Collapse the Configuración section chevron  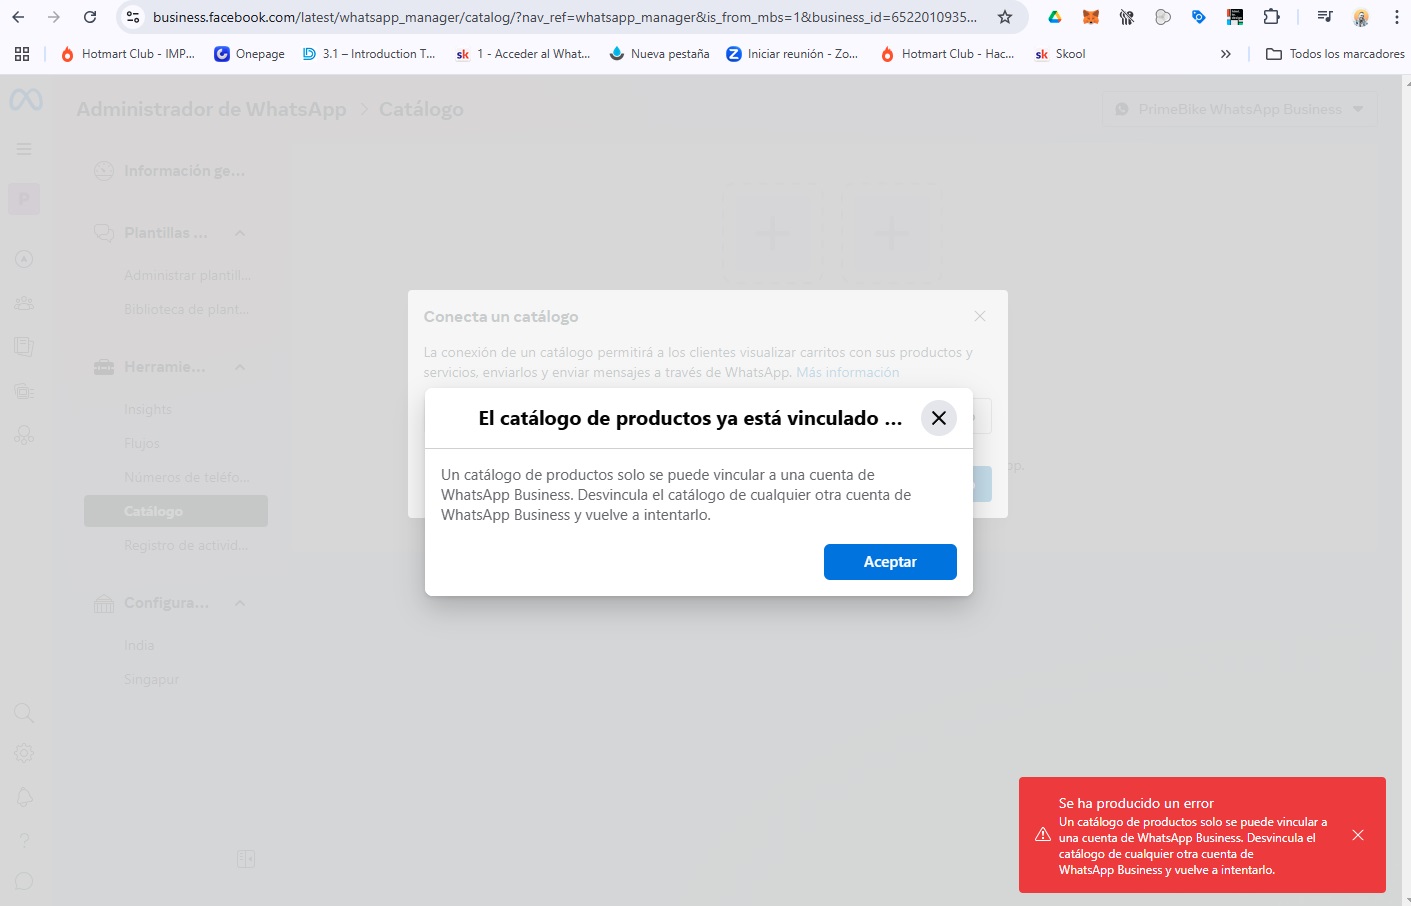click(x=239, y=603)
